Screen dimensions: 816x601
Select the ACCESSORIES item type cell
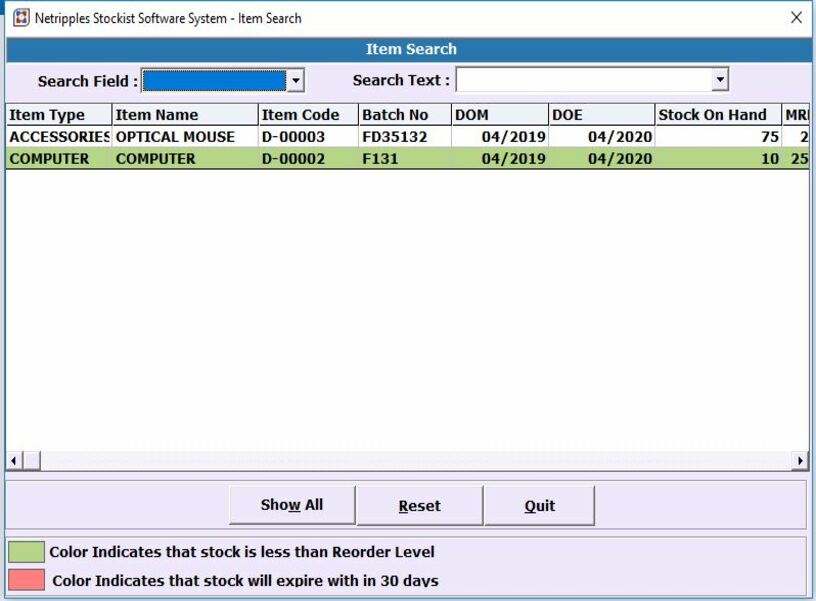coord(59,137)
